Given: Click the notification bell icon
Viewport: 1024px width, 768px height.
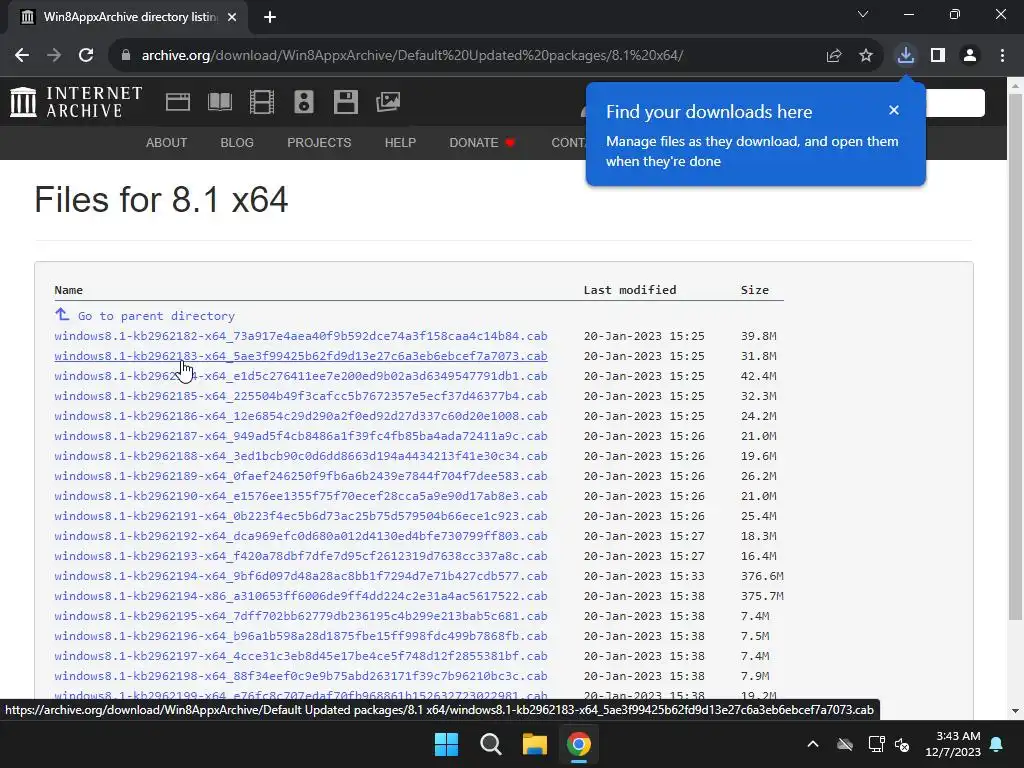Looking at the screenshot, I should (x=997, y=744).
